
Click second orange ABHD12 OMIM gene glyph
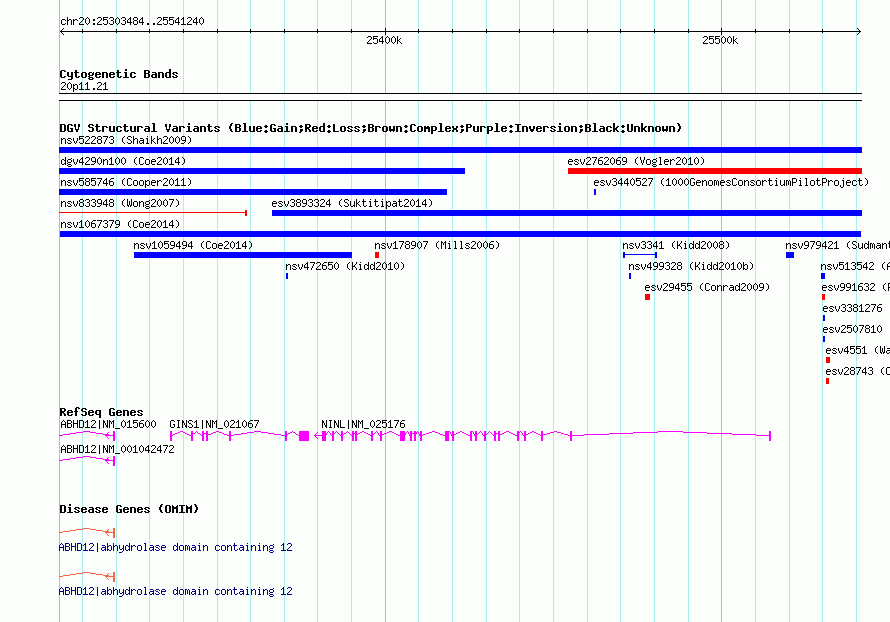click(x=87, y=576)
